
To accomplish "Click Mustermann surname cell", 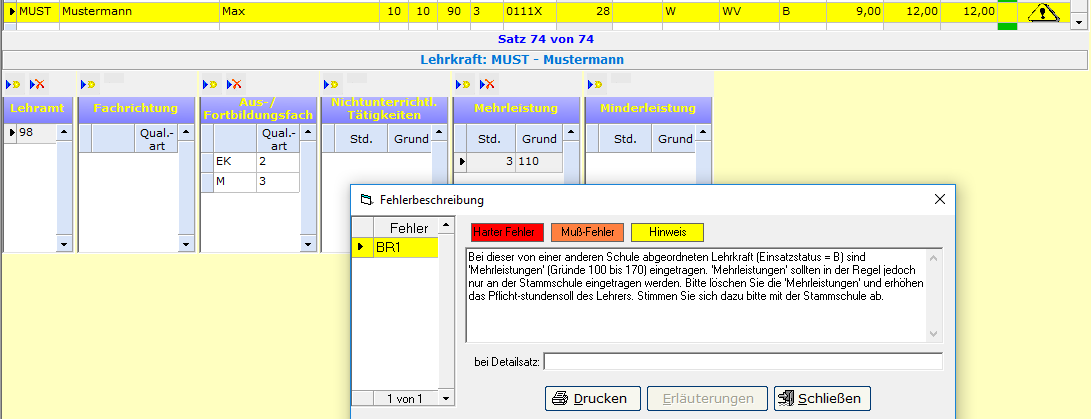I will tap(140, 12).
